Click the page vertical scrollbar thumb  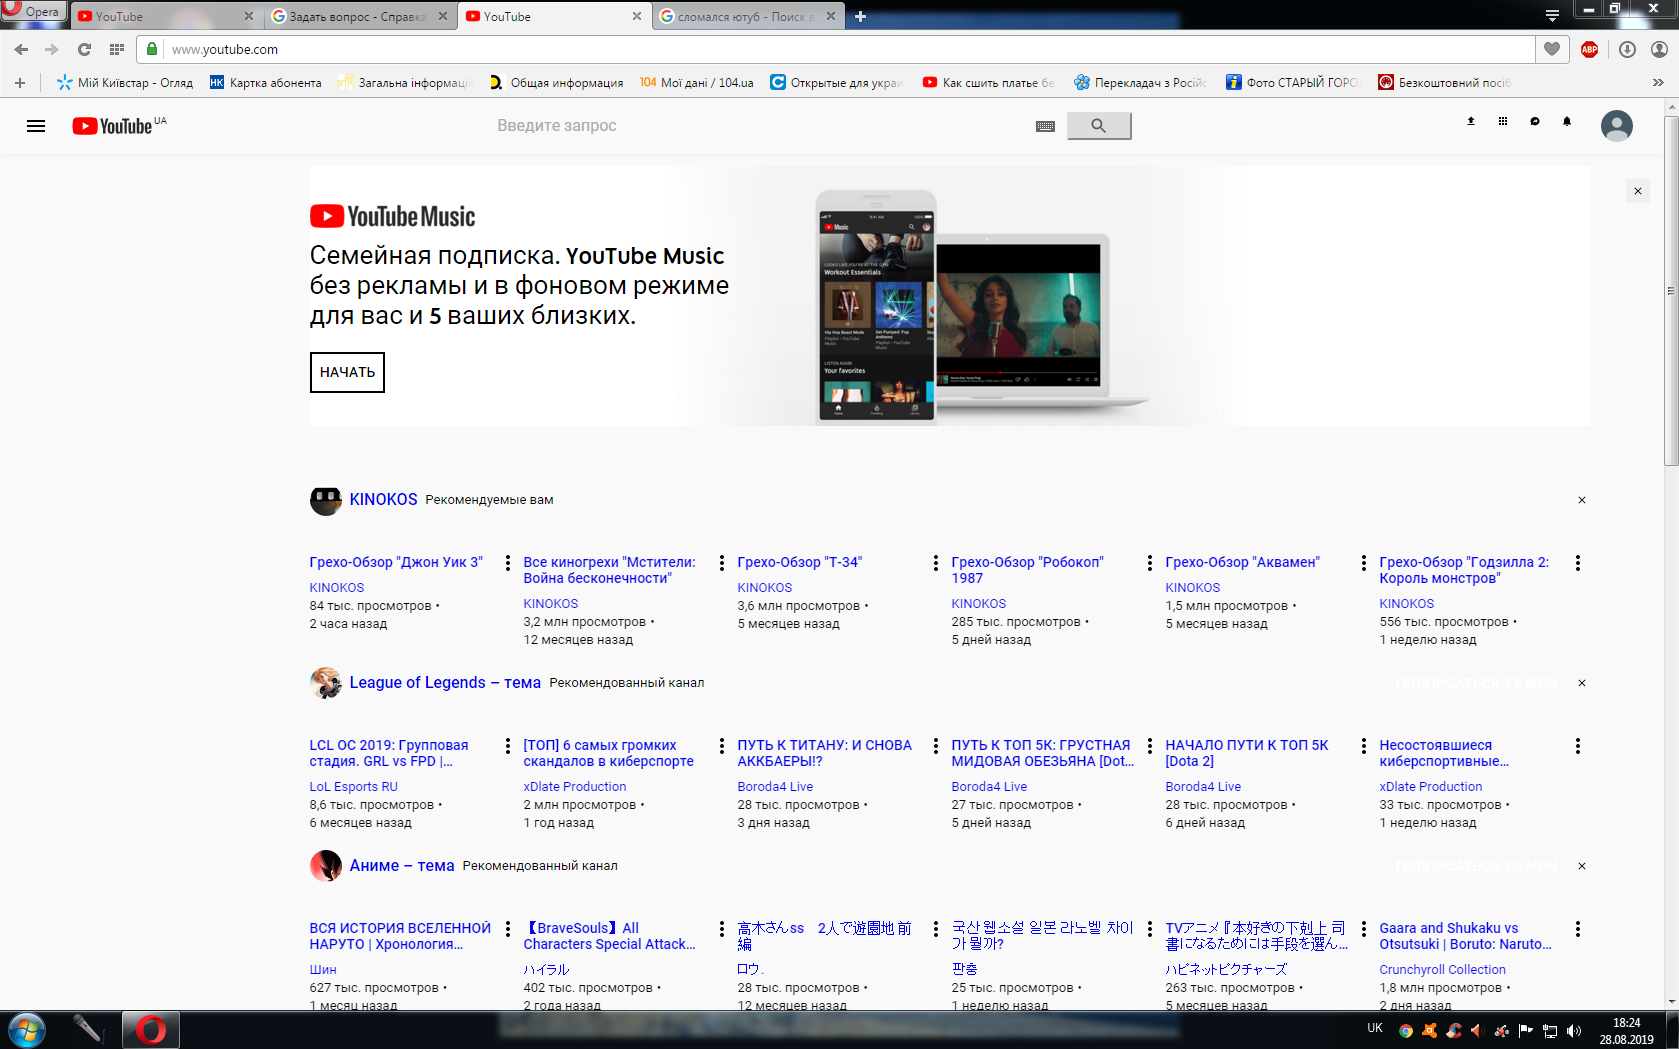pos(1671,290)
